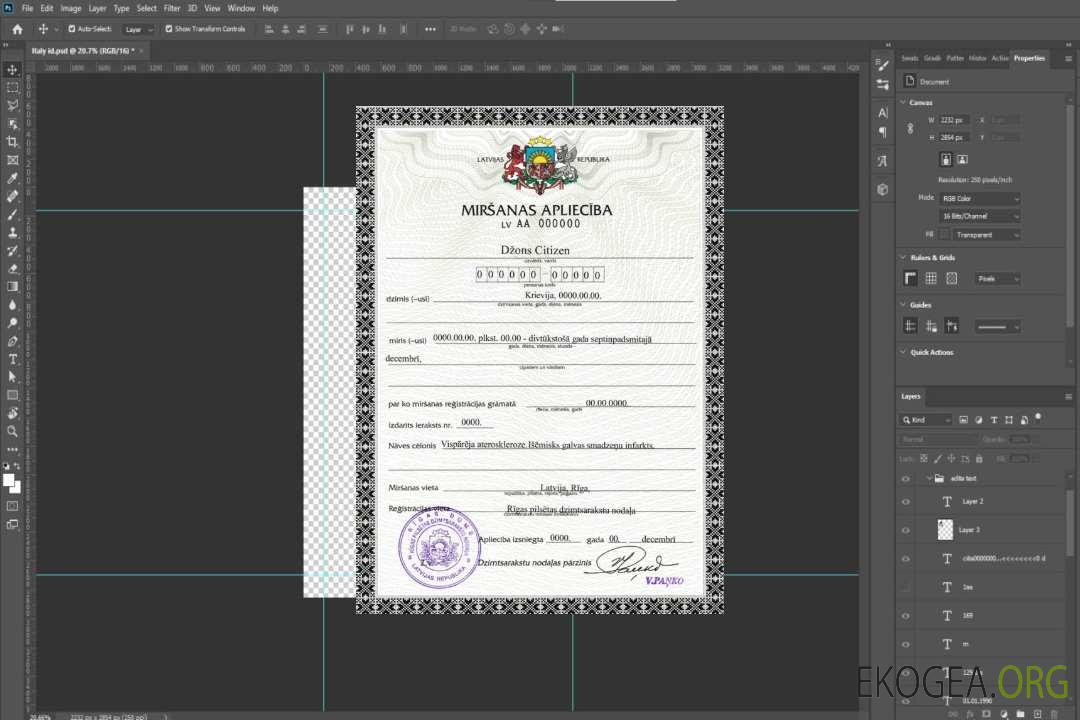This screenshot has width=1080, height=720.
Task: Open the Pixels units dropdown
Action: [998, 279]
